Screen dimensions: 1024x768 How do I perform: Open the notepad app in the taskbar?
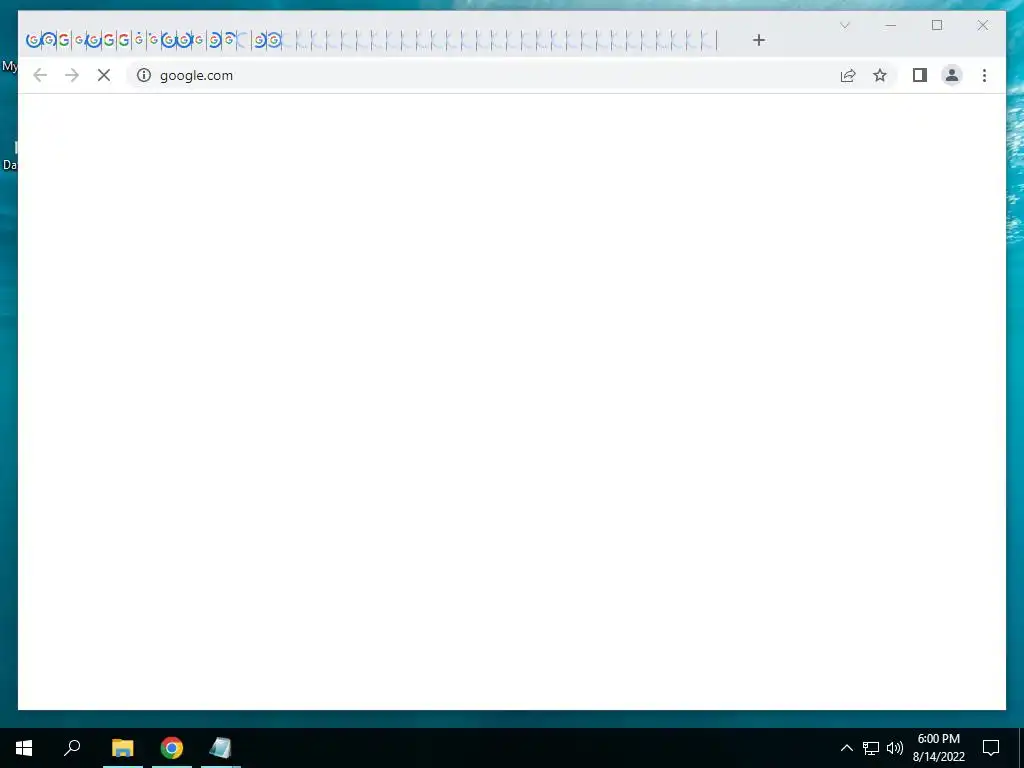coord(221,748)
